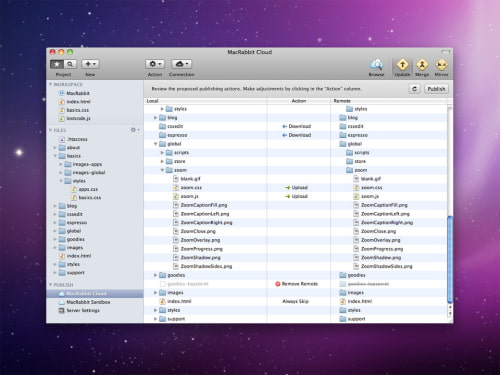Select apps.css in the sidebar
Screen dimensions: 500x375
[88, 189]
